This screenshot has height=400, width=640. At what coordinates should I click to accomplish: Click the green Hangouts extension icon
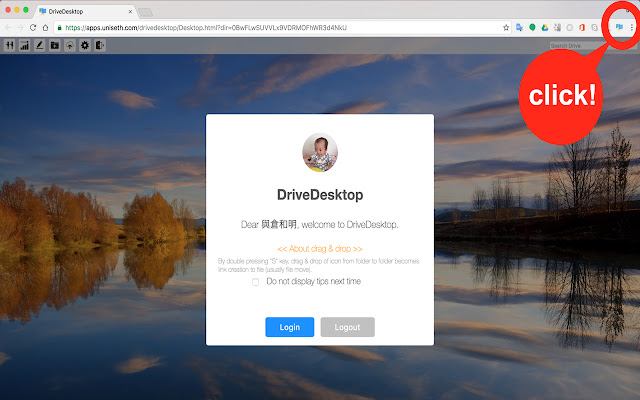tap(532, 27)
